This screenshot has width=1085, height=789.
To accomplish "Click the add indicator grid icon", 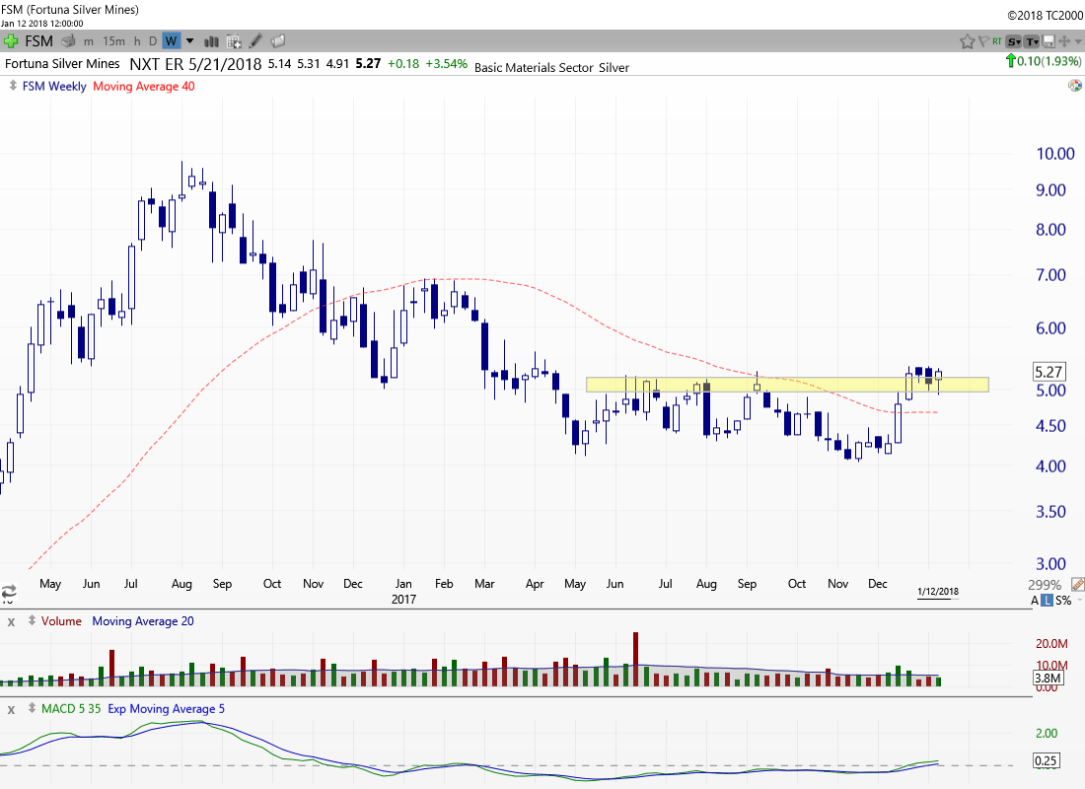I will (234, 41).
